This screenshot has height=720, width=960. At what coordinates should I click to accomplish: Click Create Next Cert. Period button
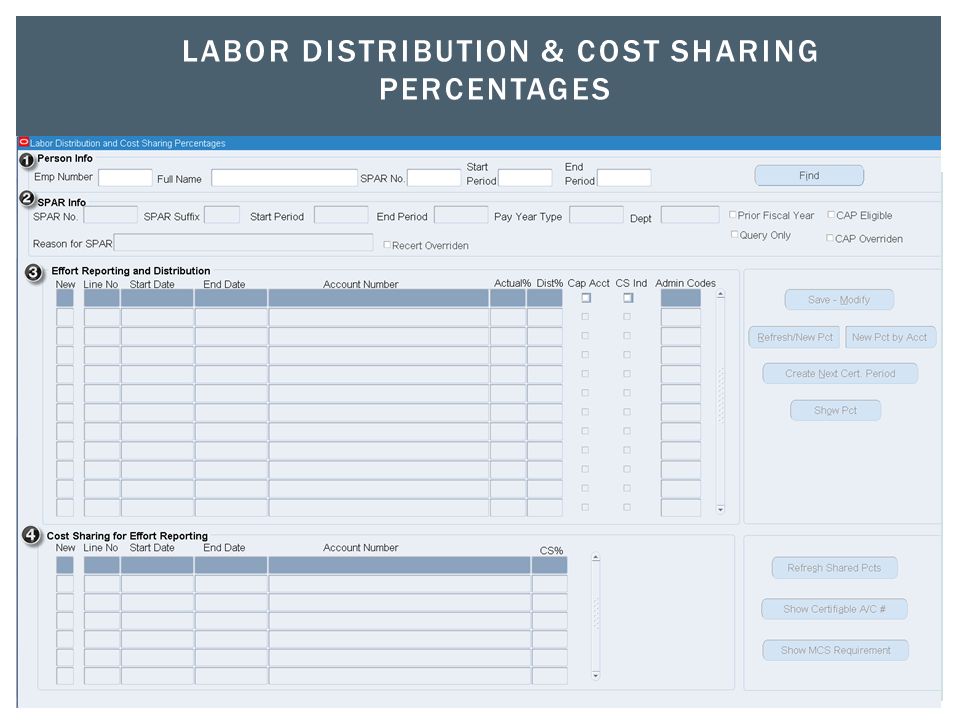[840, 373]
